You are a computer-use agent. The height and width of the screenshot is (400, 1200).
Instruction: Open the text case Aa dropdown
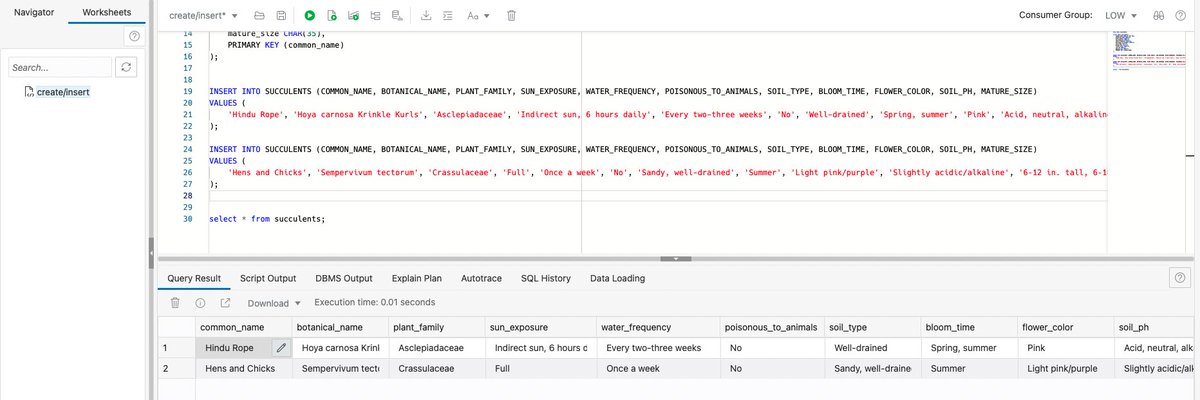click(x=478, y=16)
